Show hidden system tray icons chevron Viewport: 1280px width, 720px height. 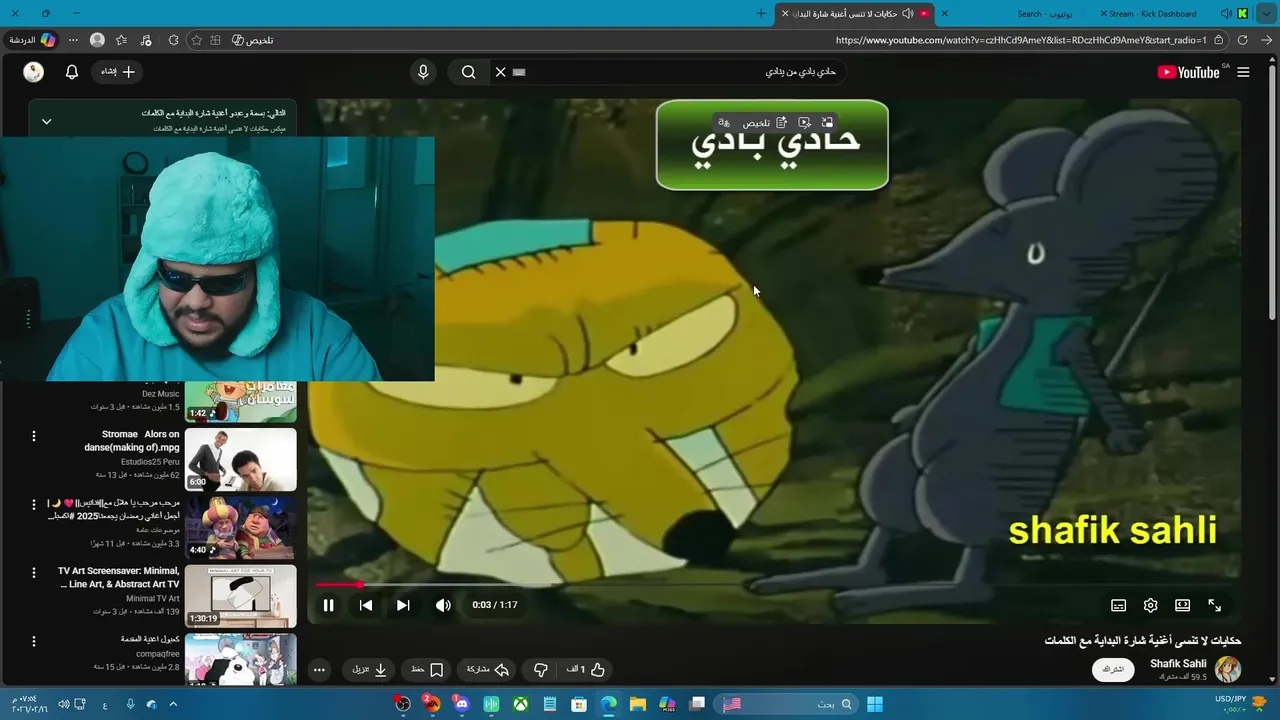pos(173,704)
